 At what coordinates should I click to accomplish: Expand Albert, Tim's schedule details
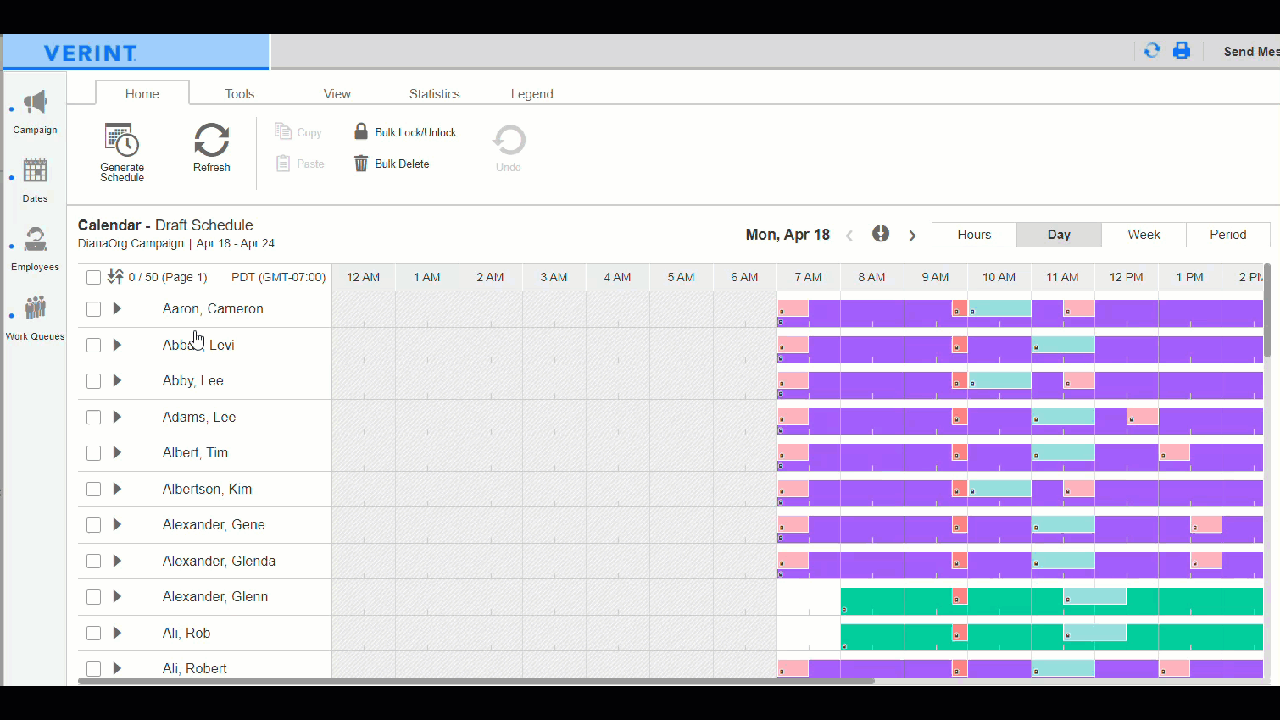(x=117, y=452)
